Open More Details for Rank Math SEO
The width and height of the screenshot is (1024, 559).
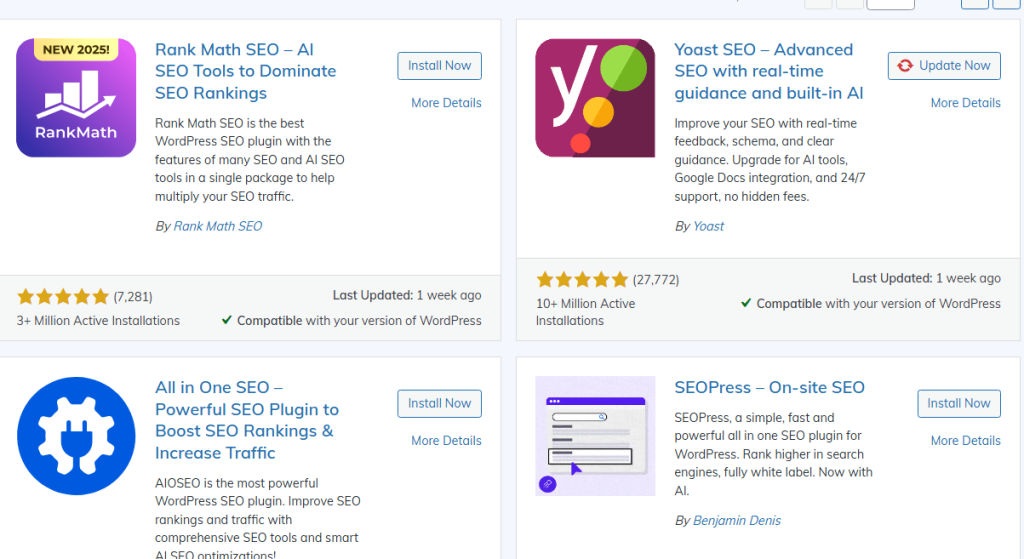point(446,103)
